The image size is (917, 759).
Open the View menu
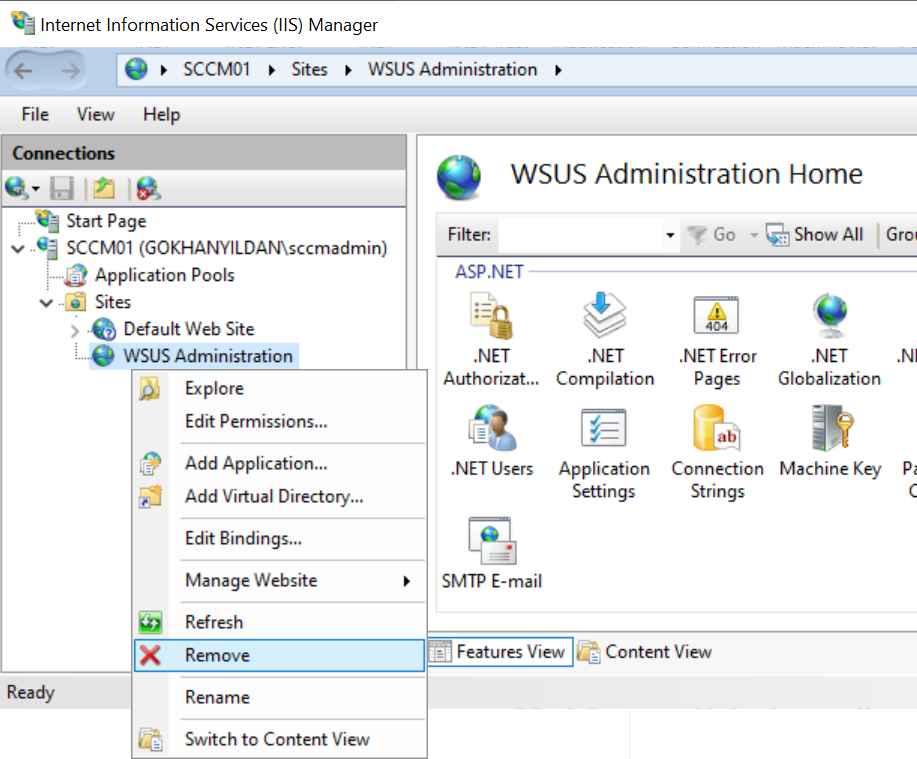point(96,115)
